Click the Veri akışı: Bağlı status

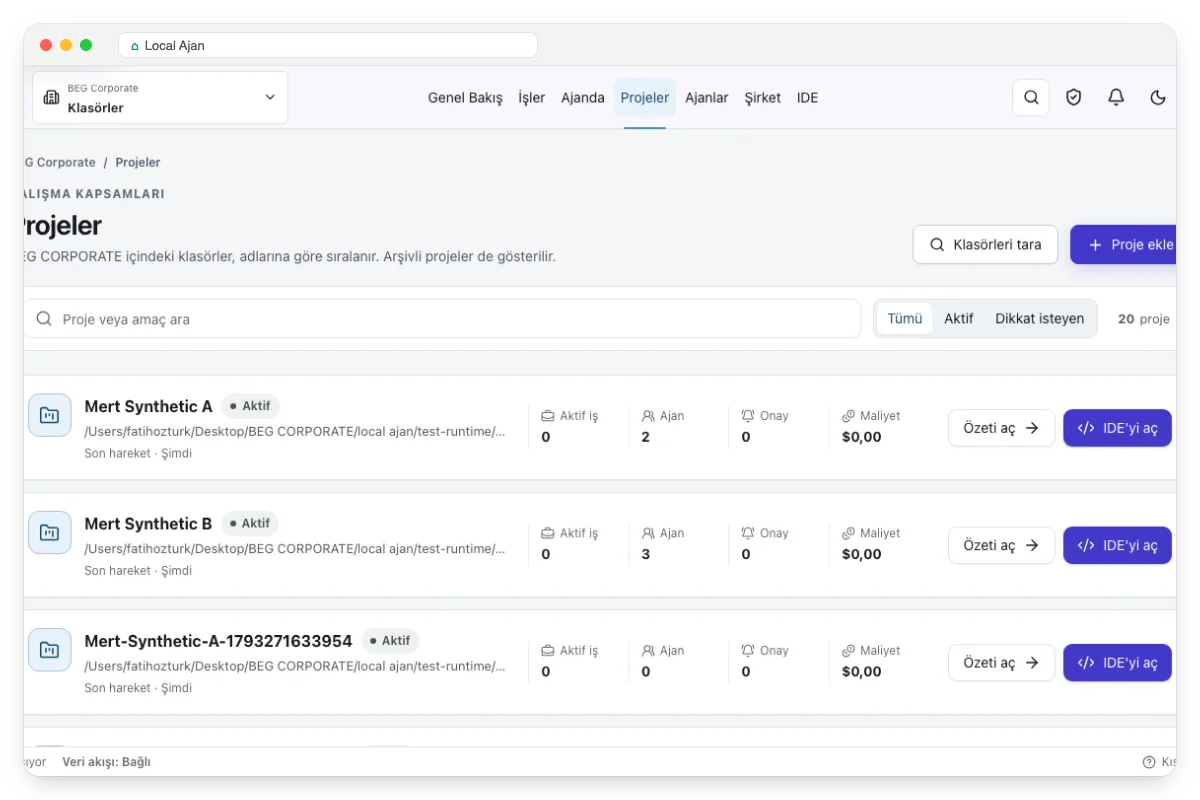click(x=106, y=762)
